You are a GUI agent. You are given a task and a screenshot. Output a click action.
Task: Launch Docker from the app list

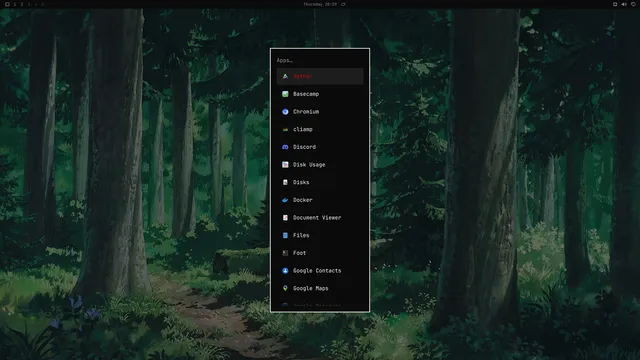pos(320,200)
